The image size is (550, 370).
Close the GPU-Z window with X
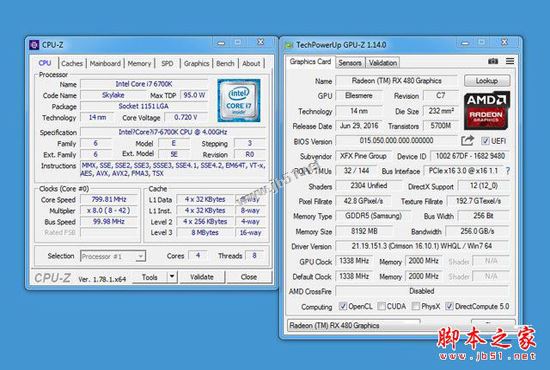pyautogui.click(x=504, y=42)
